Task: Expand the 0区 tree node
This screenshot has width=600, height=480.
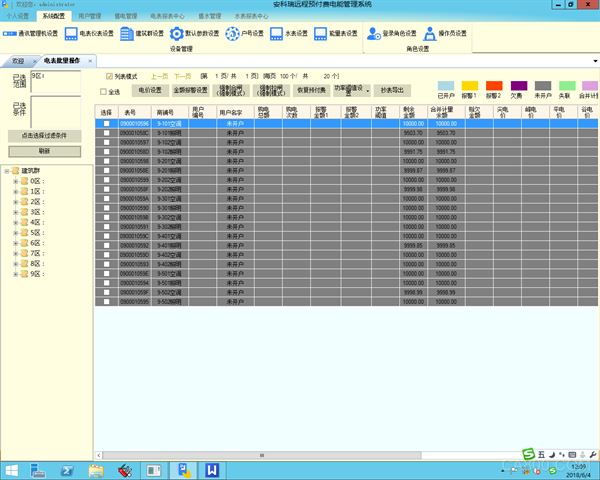Action: 16,181
